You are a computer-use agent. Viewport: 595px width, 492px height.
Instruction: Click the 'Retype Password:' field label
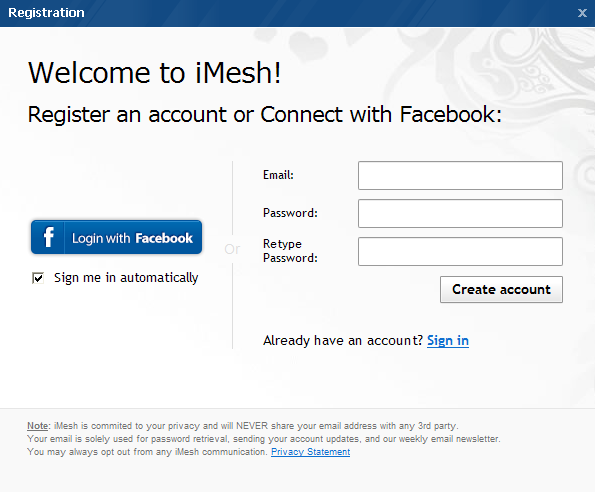click(x=290, y=251)
